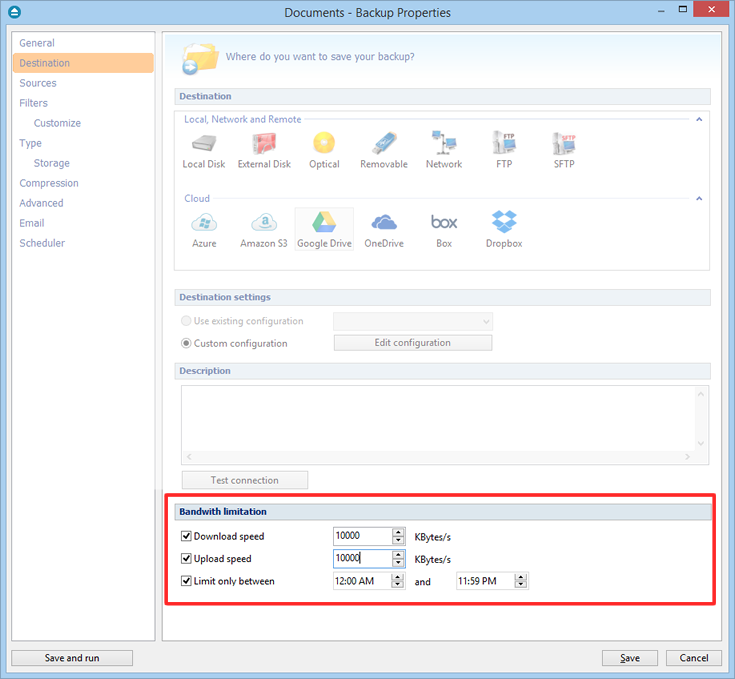Click Save and run

(72, 658)
